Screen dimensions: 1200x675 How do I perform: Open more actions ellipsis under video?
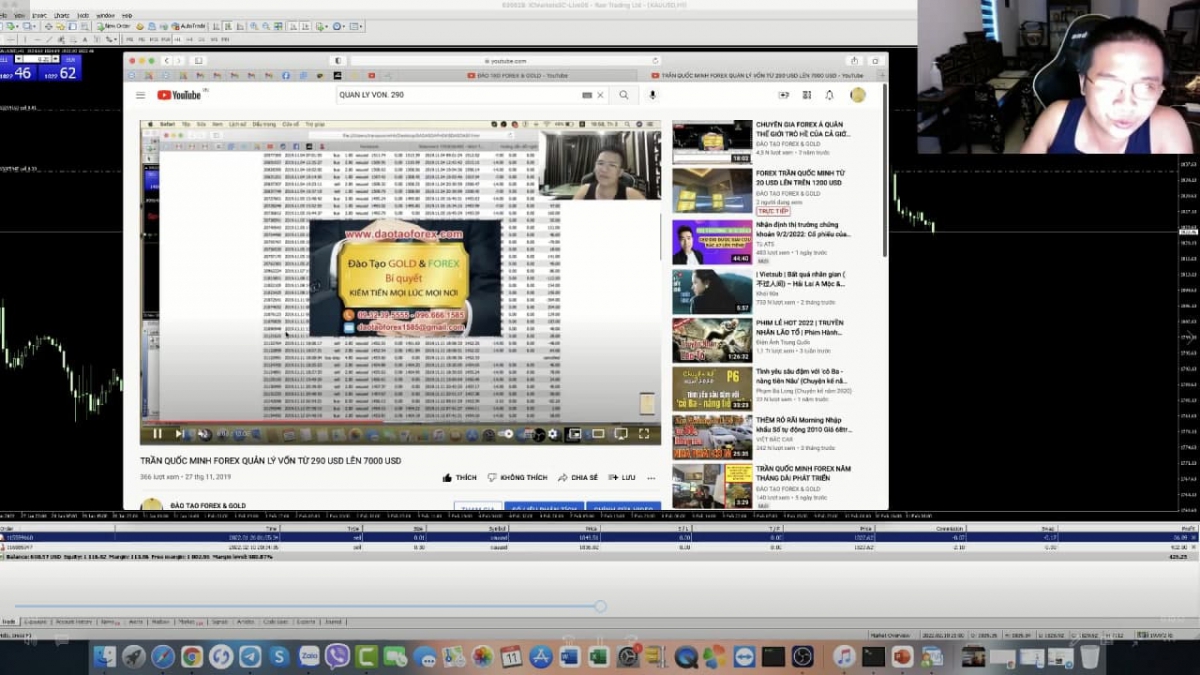tap(652, 478)
